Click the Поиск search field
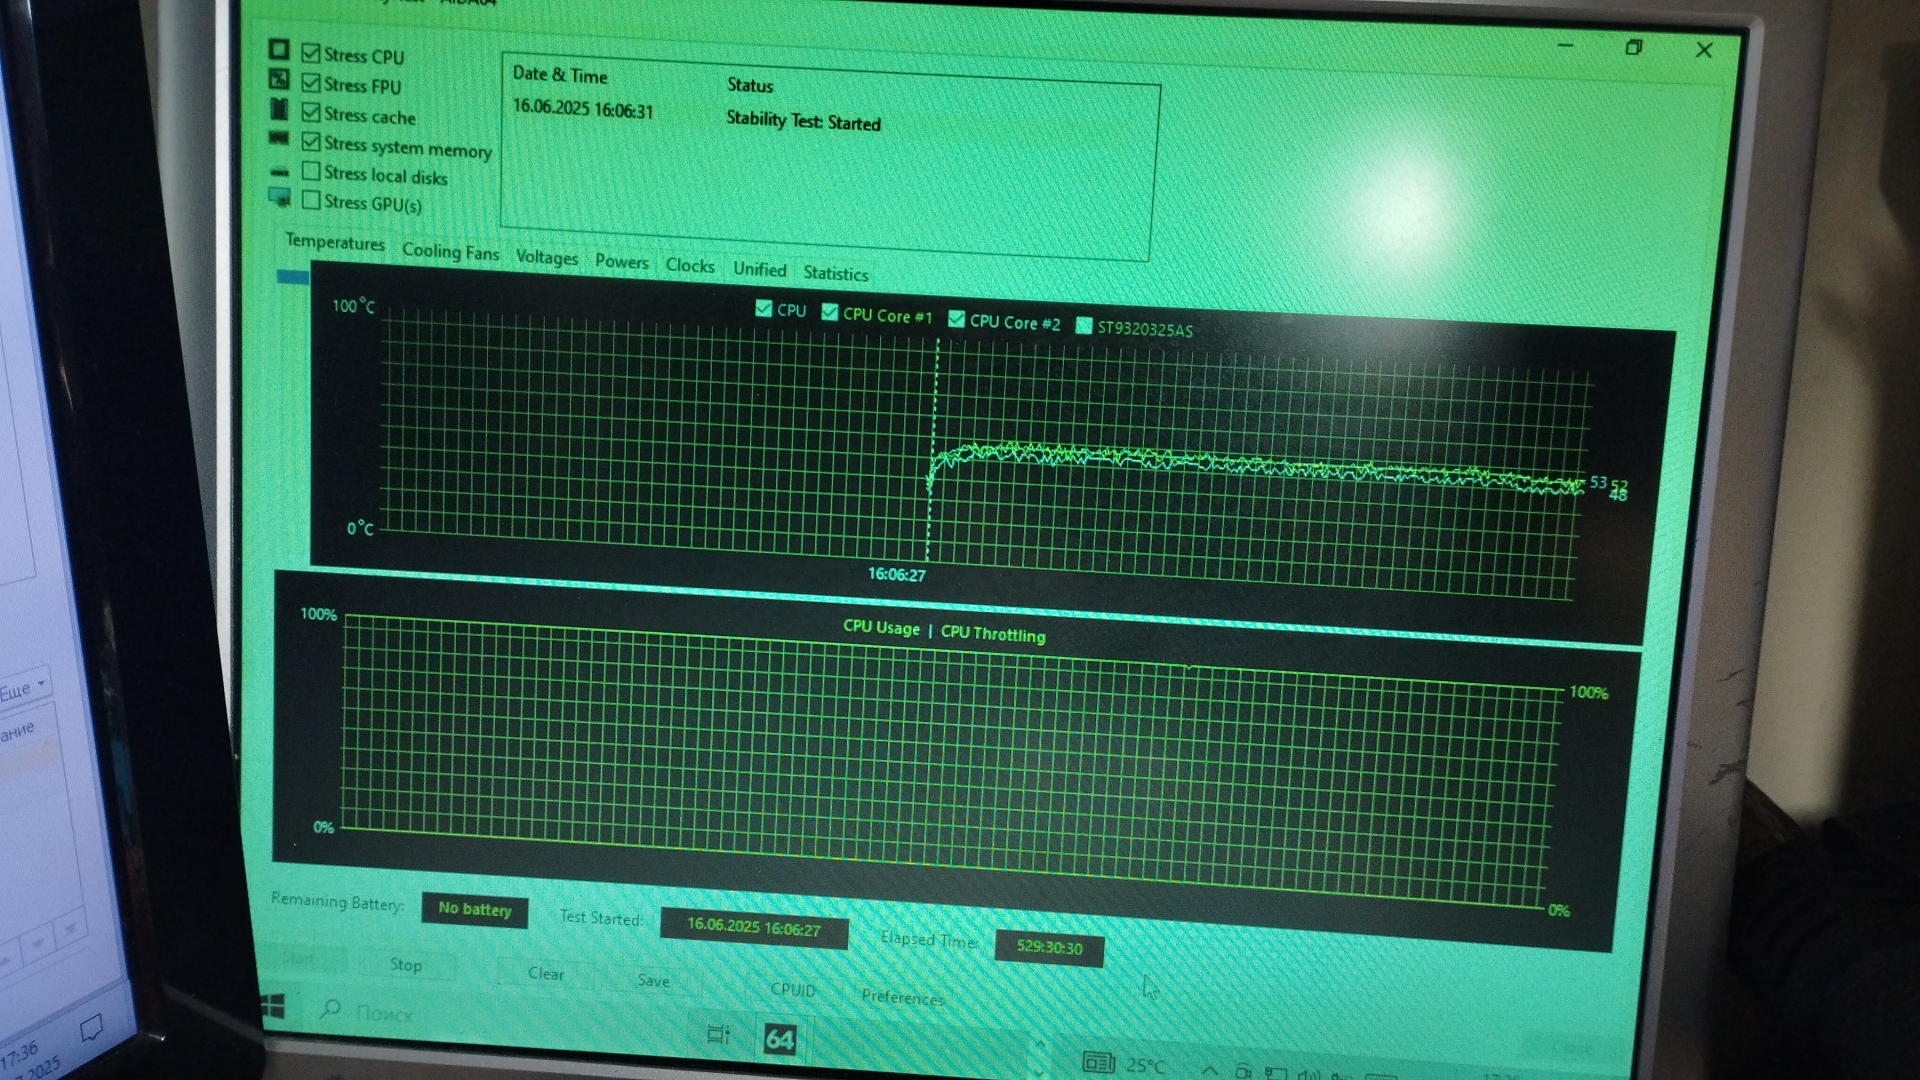Image resolution: width=1920 pixels, height=1080 pixels. [385, 1014]
